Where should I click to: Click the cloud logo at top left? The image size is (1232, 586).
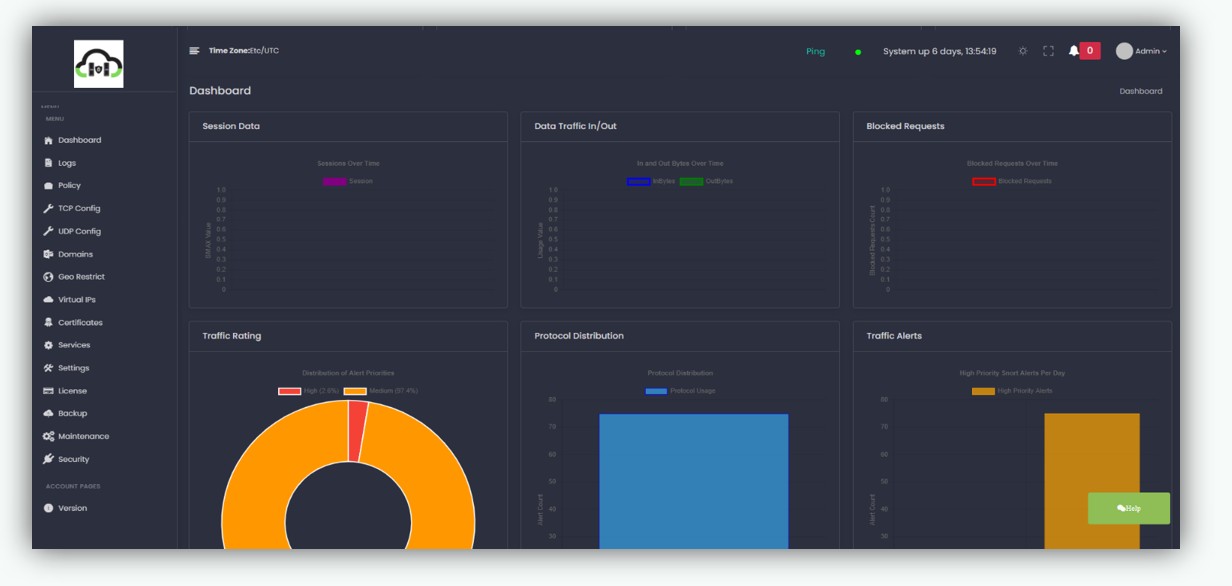(x=99, y=64)
